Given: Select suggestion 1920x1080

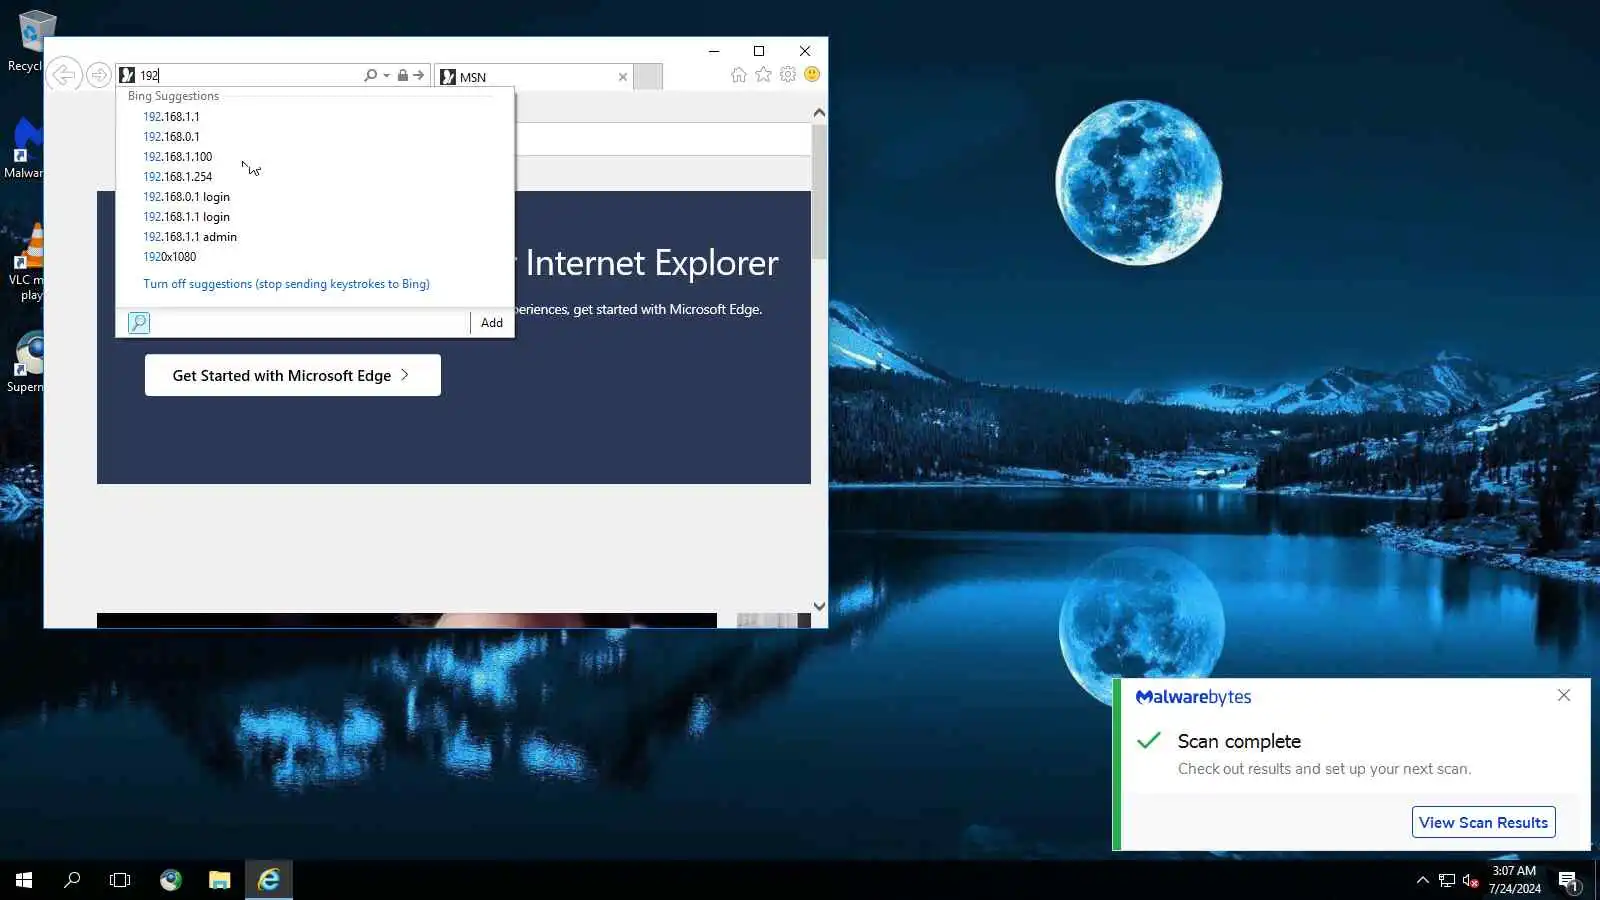Looking at the screenshot, I should [x=169, y=257].
